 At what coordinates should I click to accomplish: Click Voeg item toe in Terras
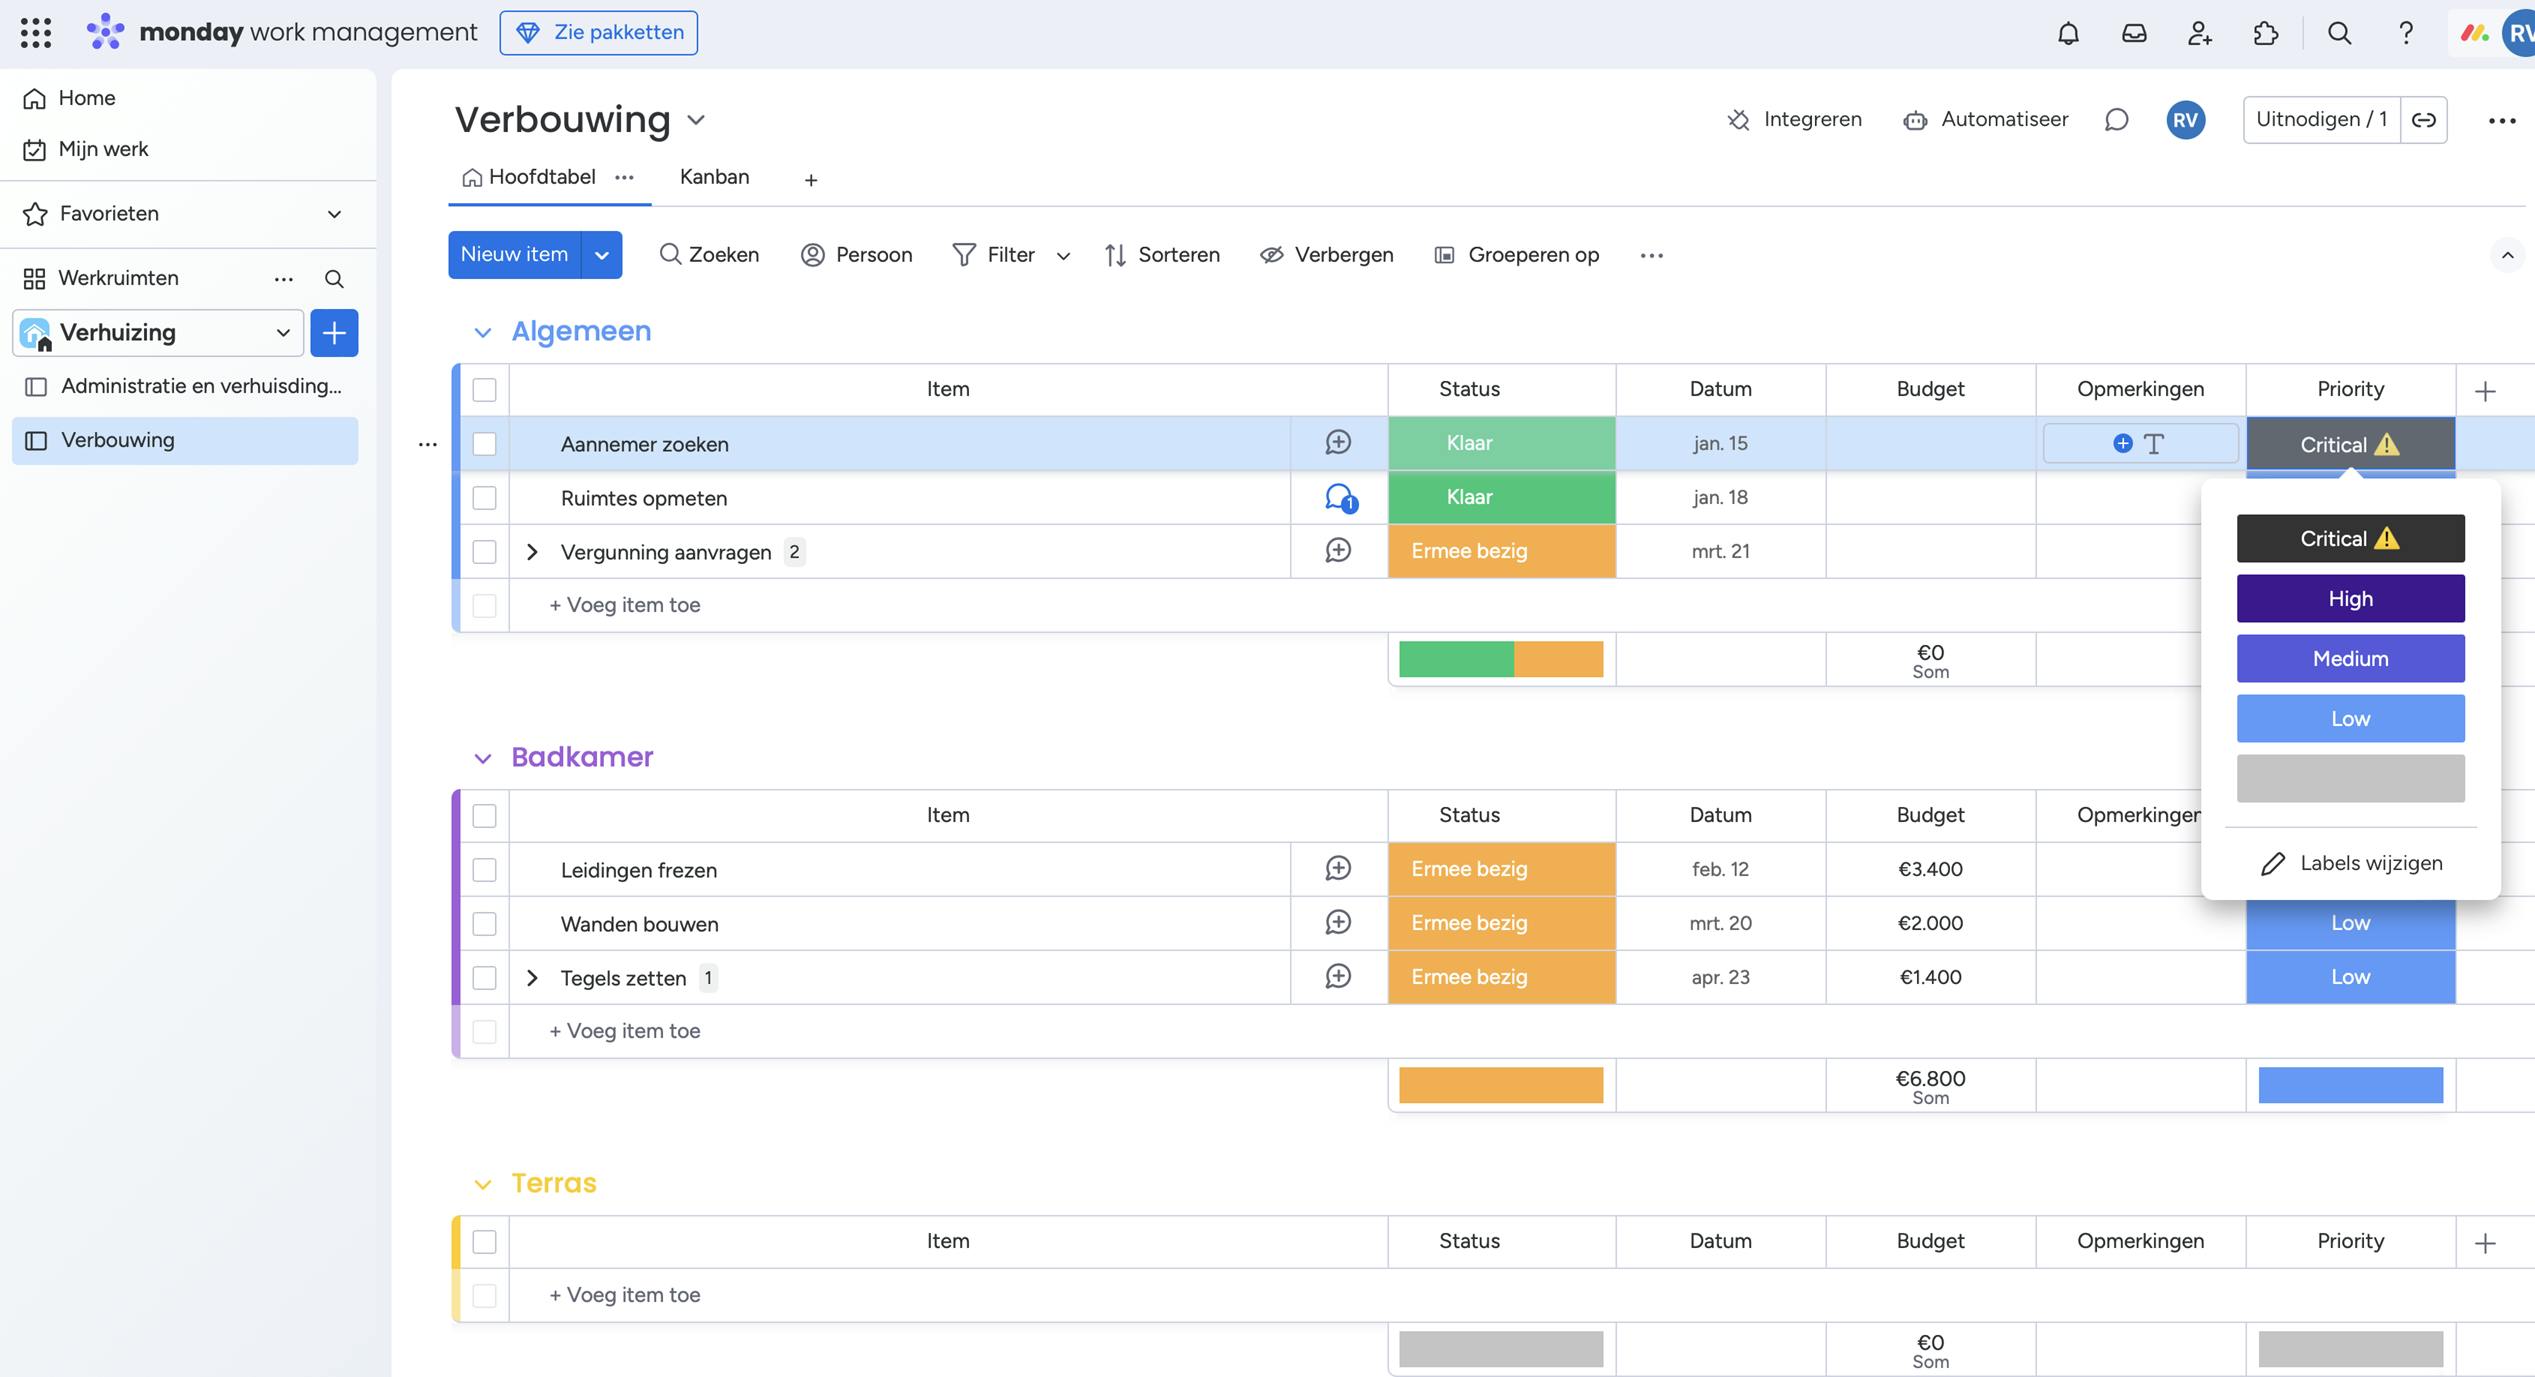coord(625,1295)
